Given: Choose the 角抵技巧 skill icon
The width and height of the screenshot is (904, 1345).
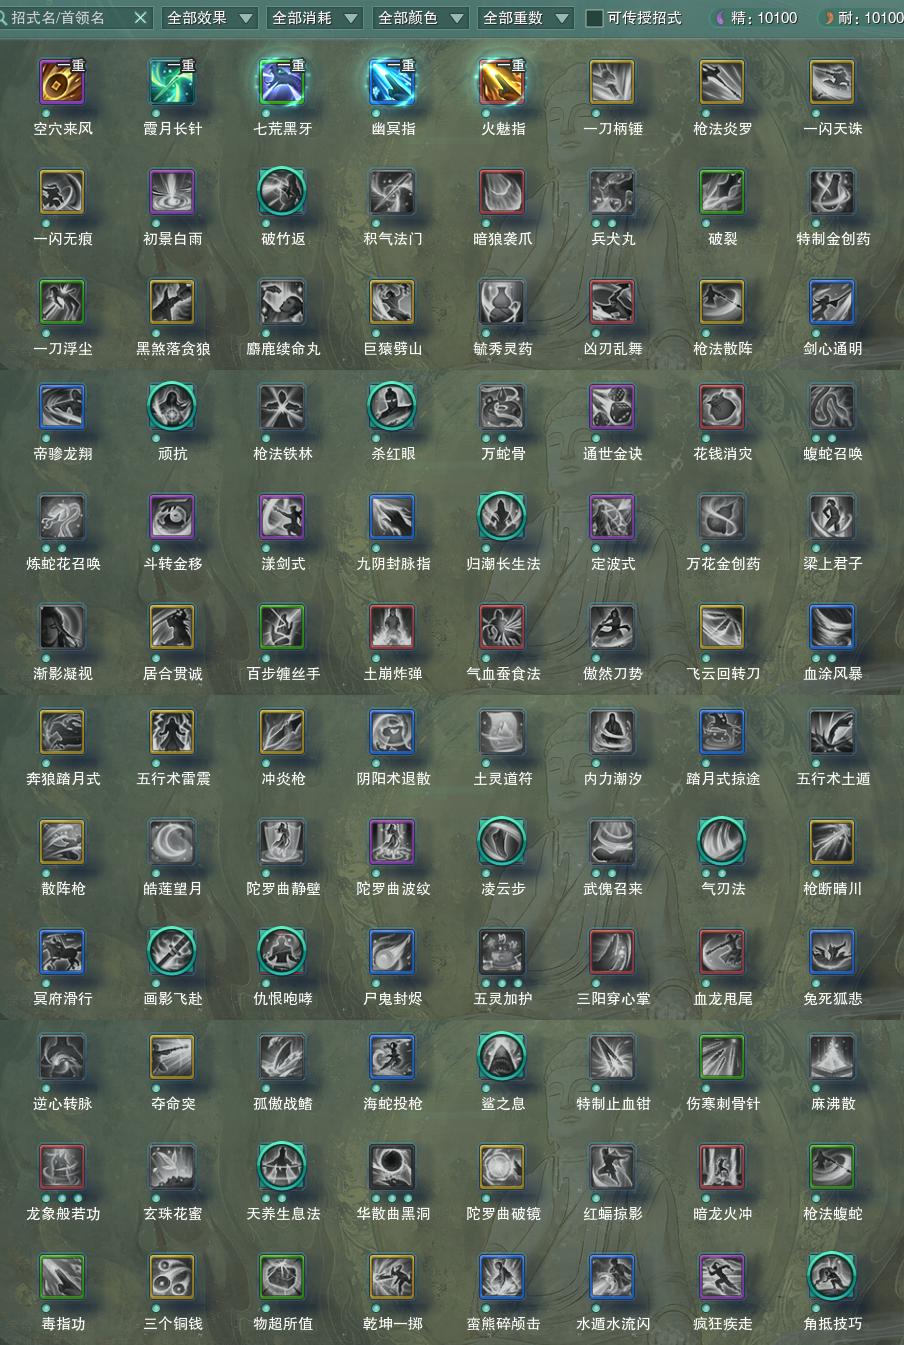Looking at the screenshot, I should 832,1276.
